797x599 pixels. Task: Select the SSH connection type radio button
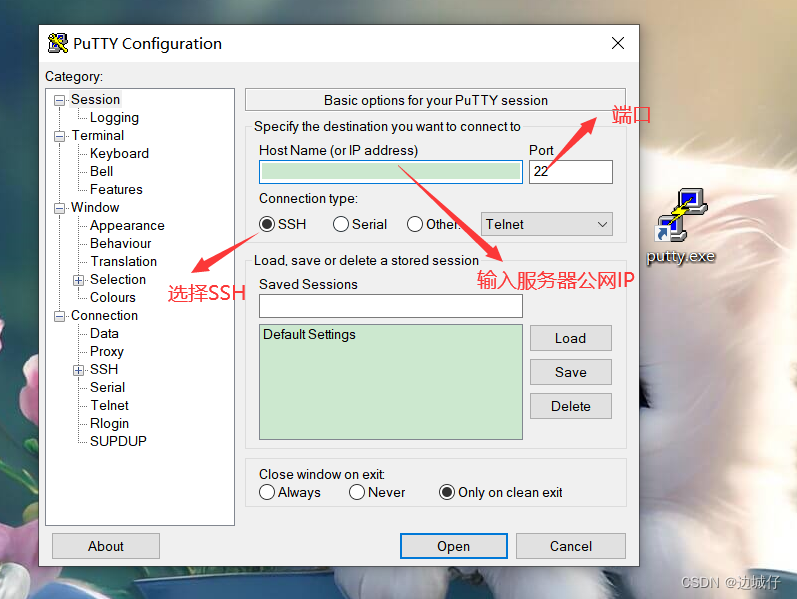[x=266, y=224]
